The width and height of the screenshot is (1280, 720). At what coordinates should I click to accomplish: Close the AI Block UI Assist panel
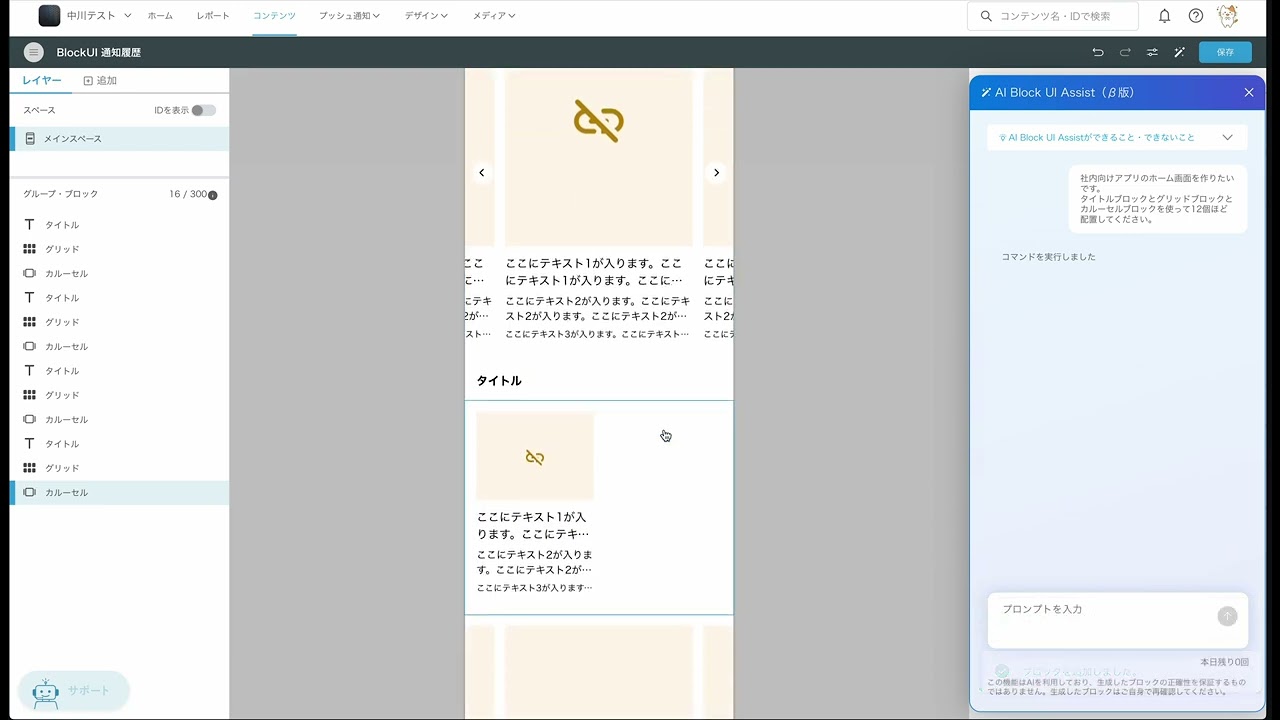[x=1249, y=92]
